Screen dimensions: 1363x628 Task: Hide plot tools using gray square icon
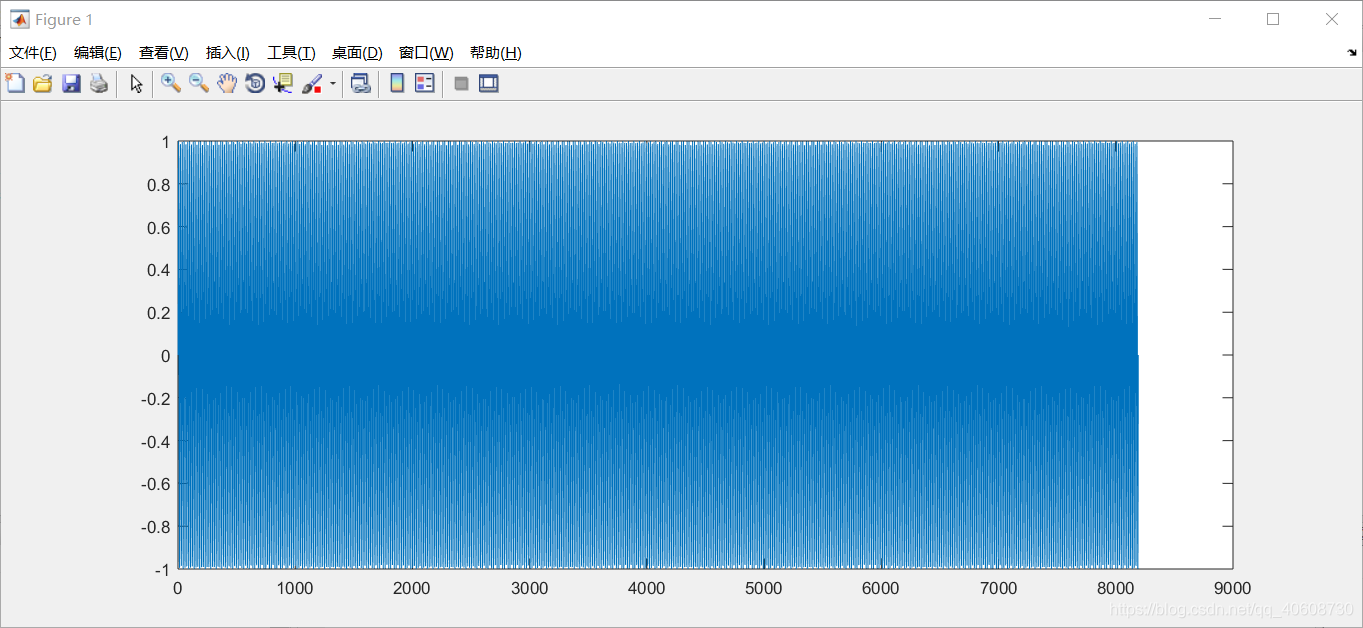(x=461, y=84)
